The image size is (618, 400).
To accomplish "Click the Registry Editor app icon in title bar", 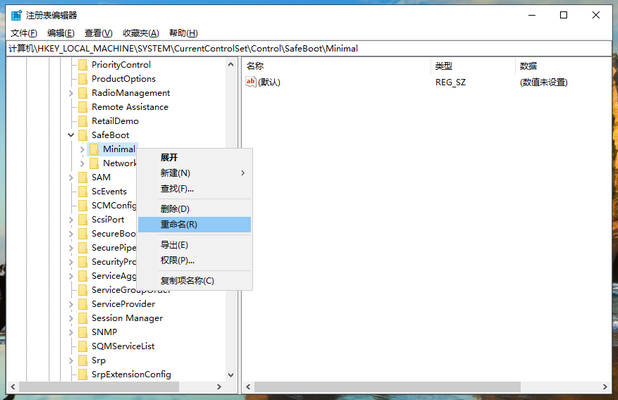I will click(14, 15).
